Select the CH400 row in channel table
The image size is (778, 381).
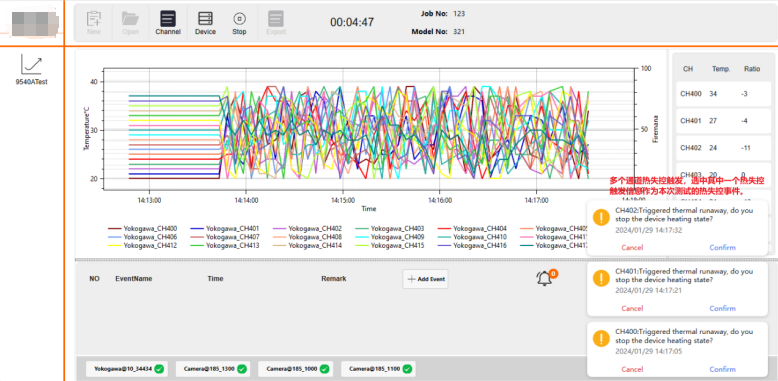[x=723, y=94]
